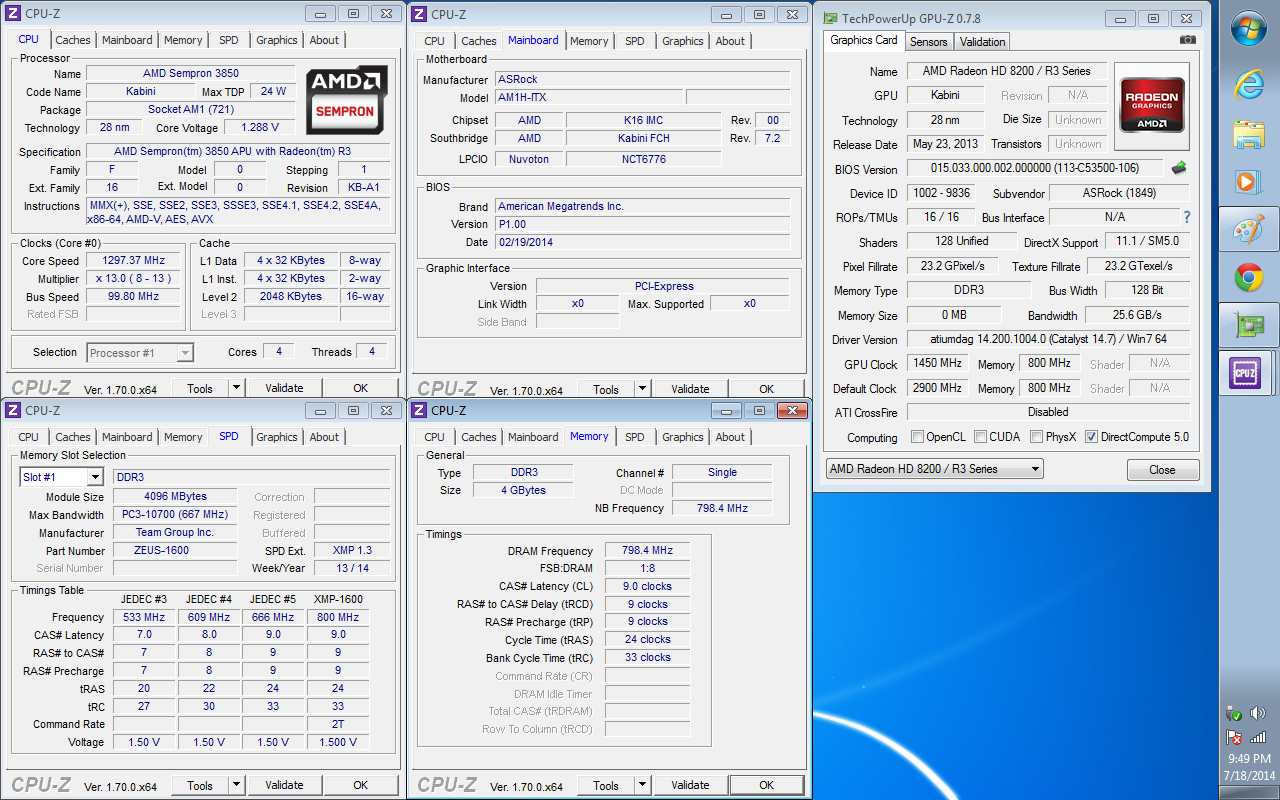1280x800 pixels.
Task: Click Validate in the SPD CPU-Z window
Action: pyautogui.click(x=284, y=785)
